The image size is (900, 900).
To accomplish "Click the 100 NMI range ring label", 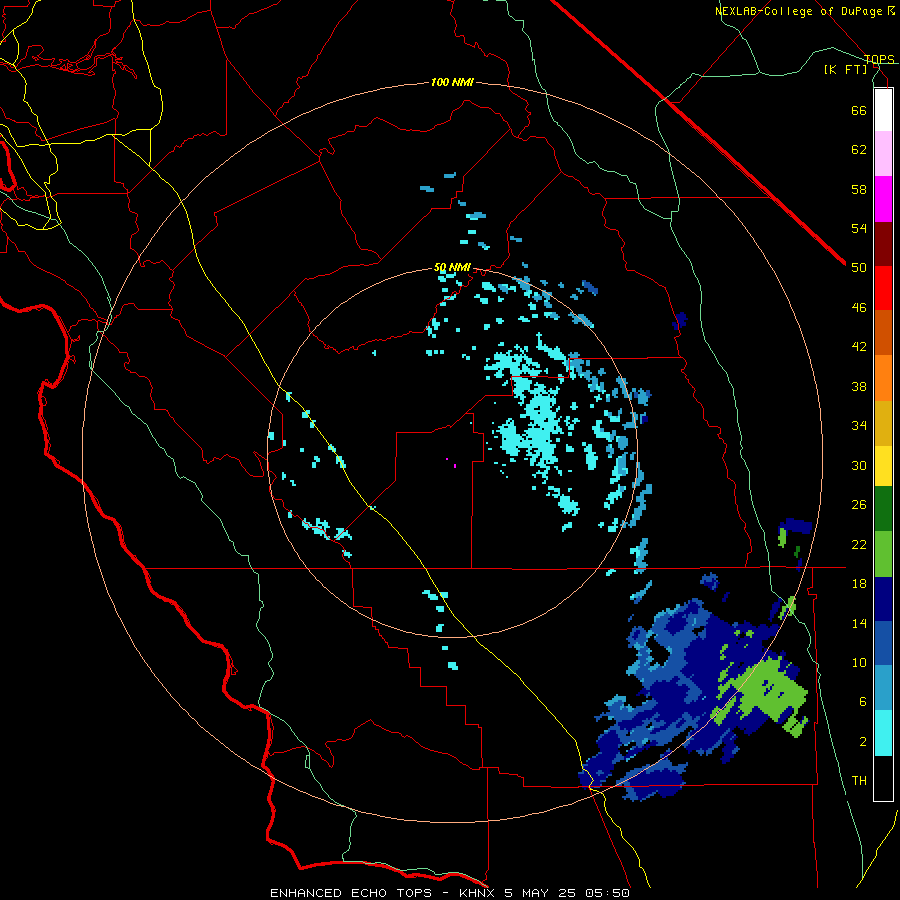I will [x=452, y=82].
